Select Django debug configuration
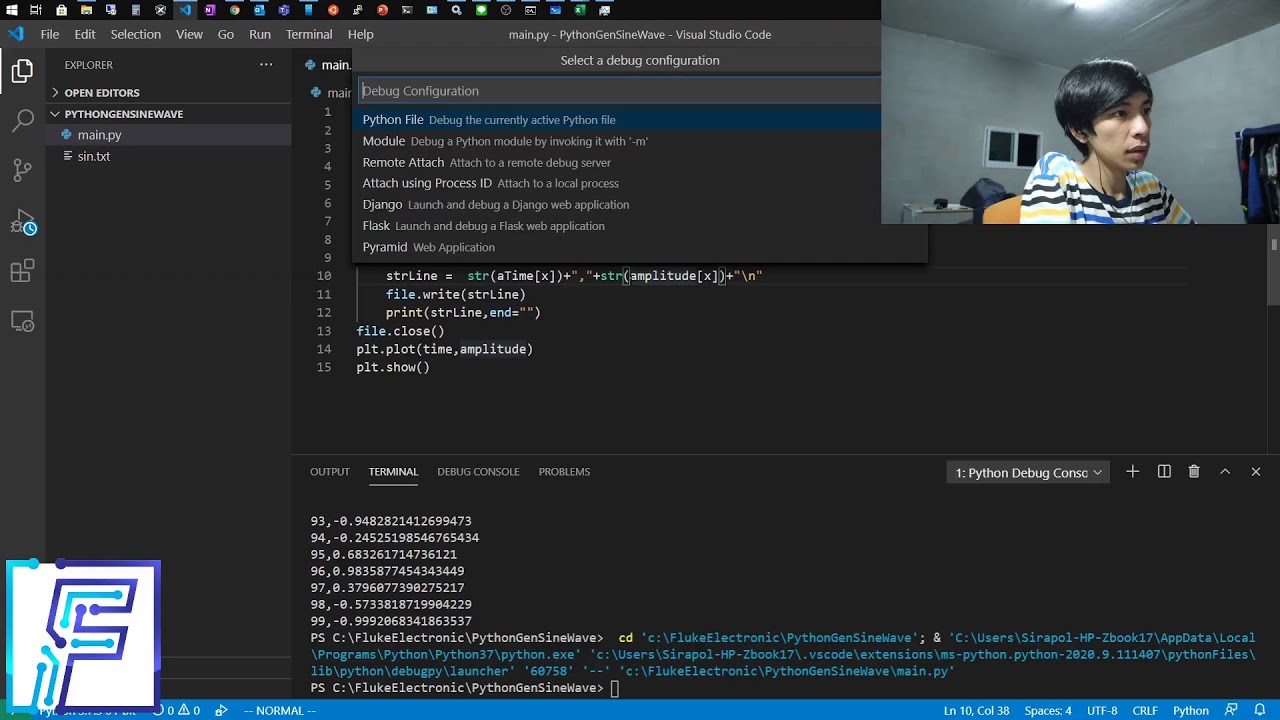This screenshot has height=720, width=1280. [x=640, y=204]
